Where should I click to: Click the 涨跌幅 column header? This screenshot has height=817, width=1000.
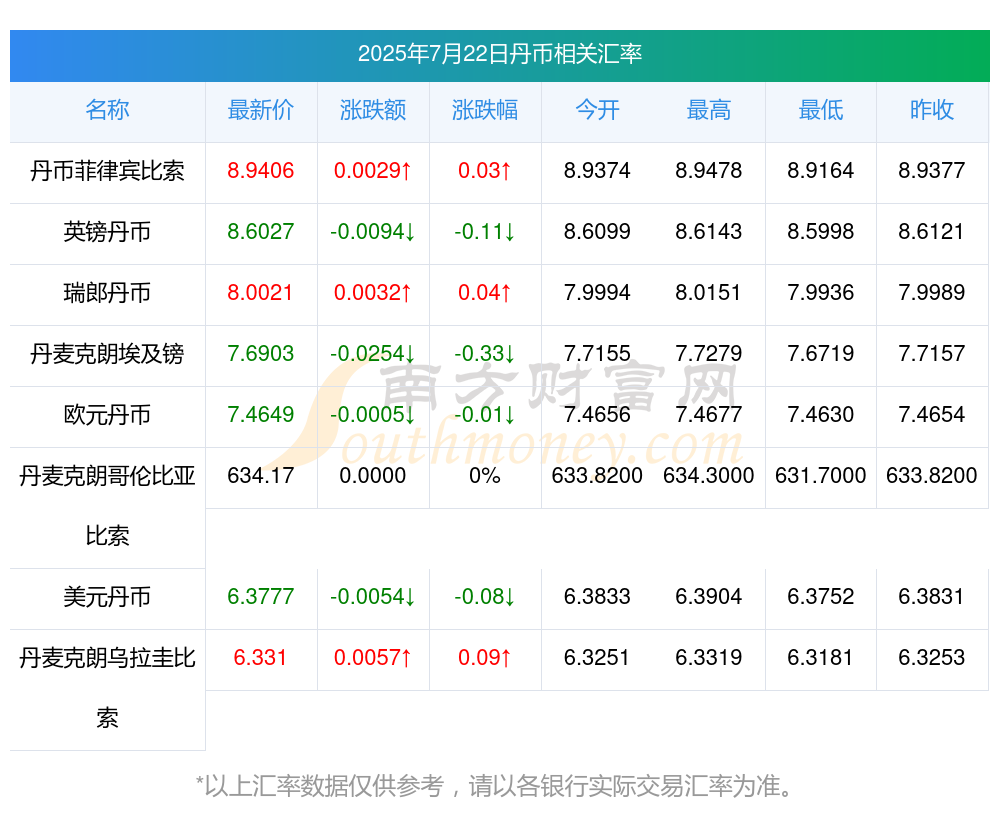click(x=485, y=110)
